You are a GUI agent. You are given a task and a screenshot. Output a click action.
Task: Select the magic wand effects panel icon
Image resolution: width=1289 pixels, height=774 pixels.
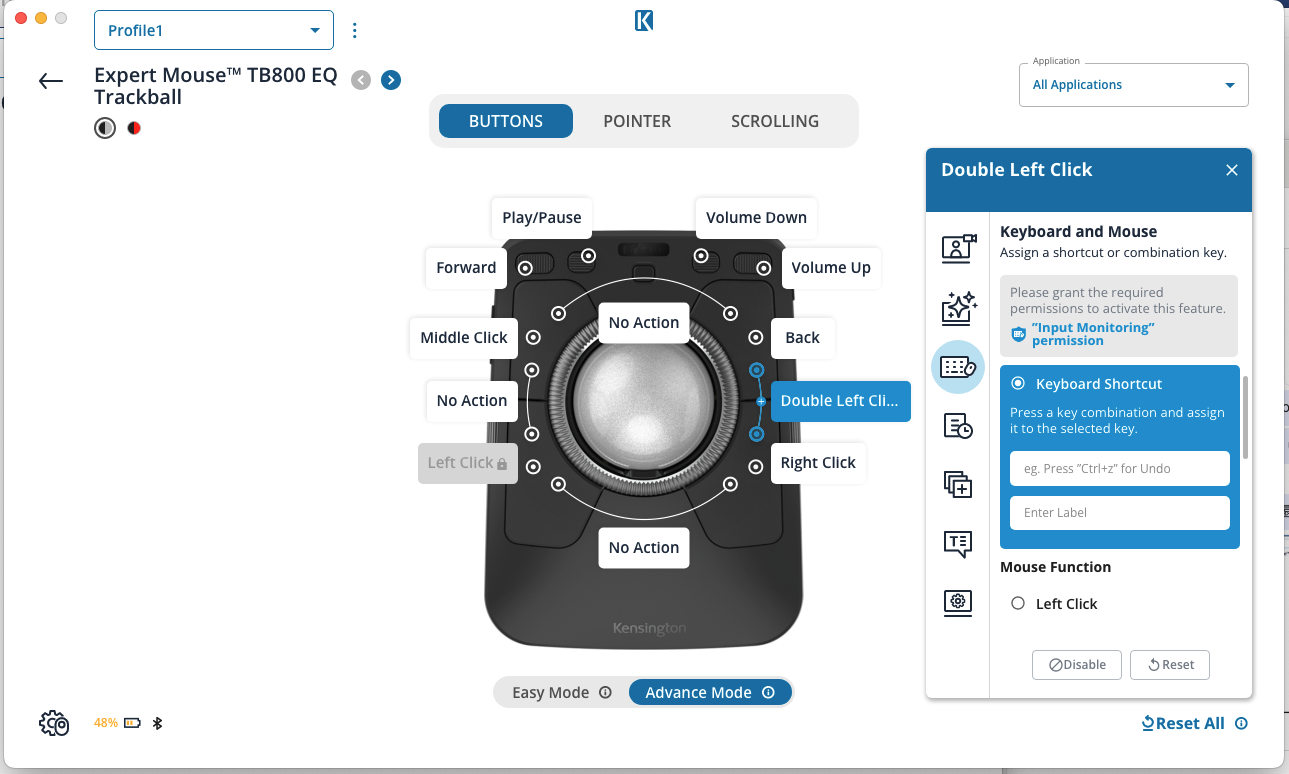tap(958, 308)
